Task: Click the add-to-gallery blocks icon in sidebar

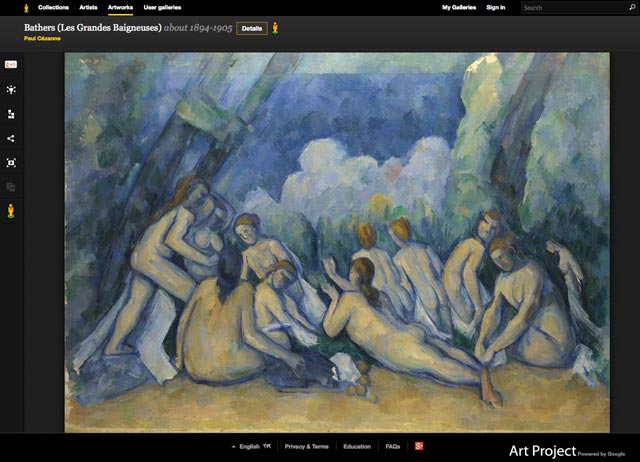Action: 11,114
